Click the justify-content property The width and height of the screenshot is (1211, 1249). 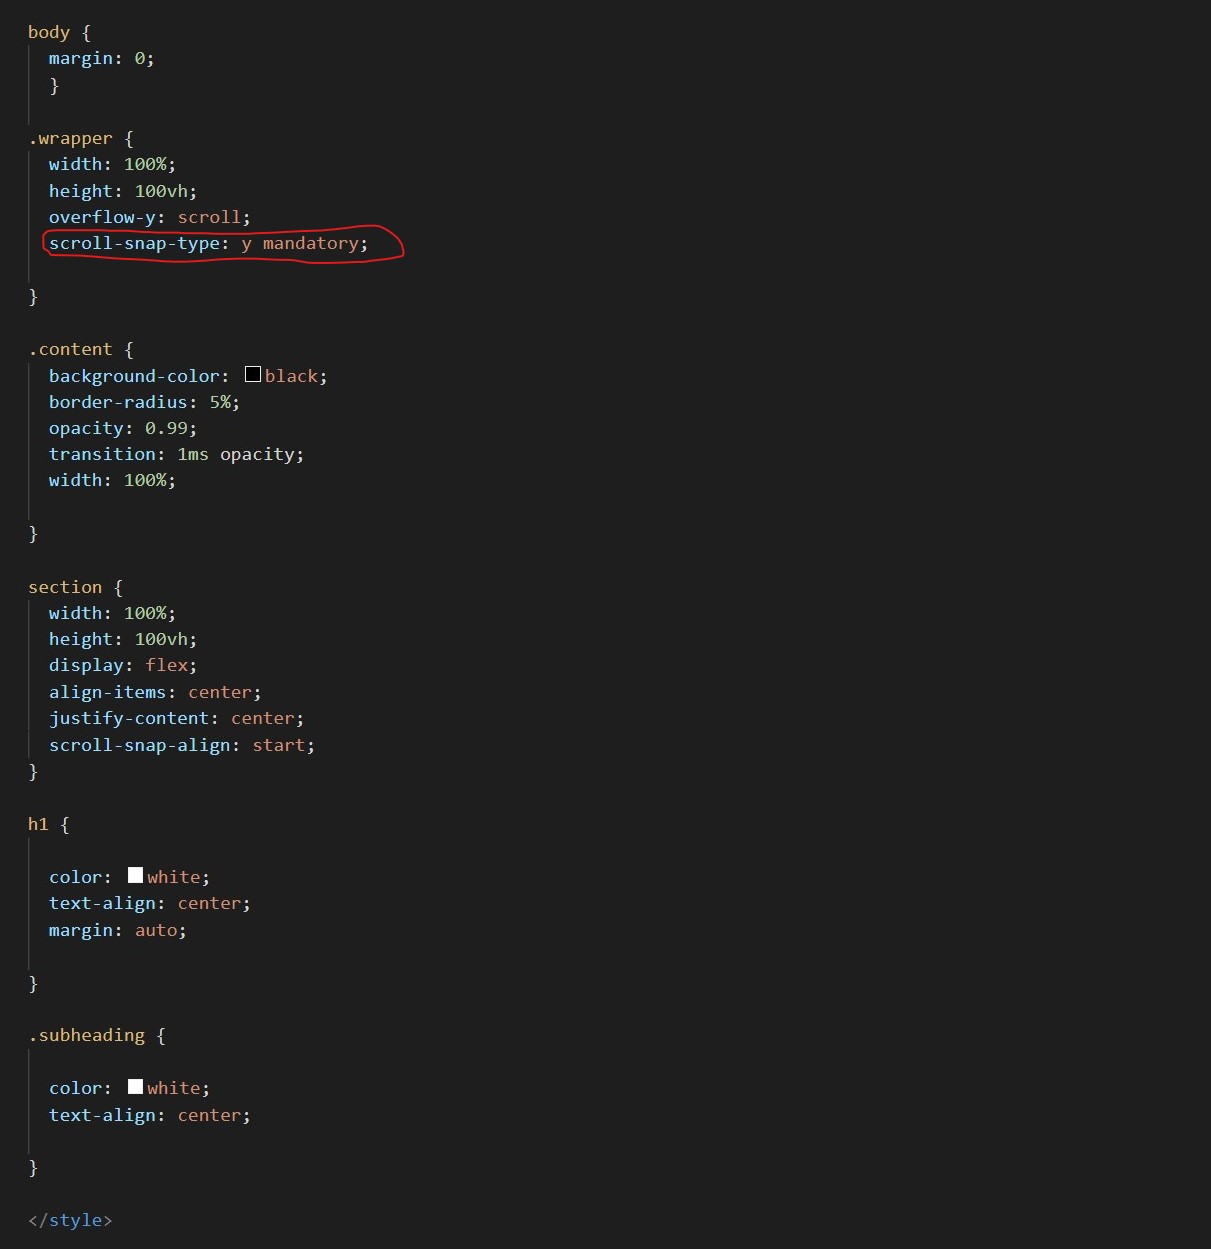(x=129, y=718)
